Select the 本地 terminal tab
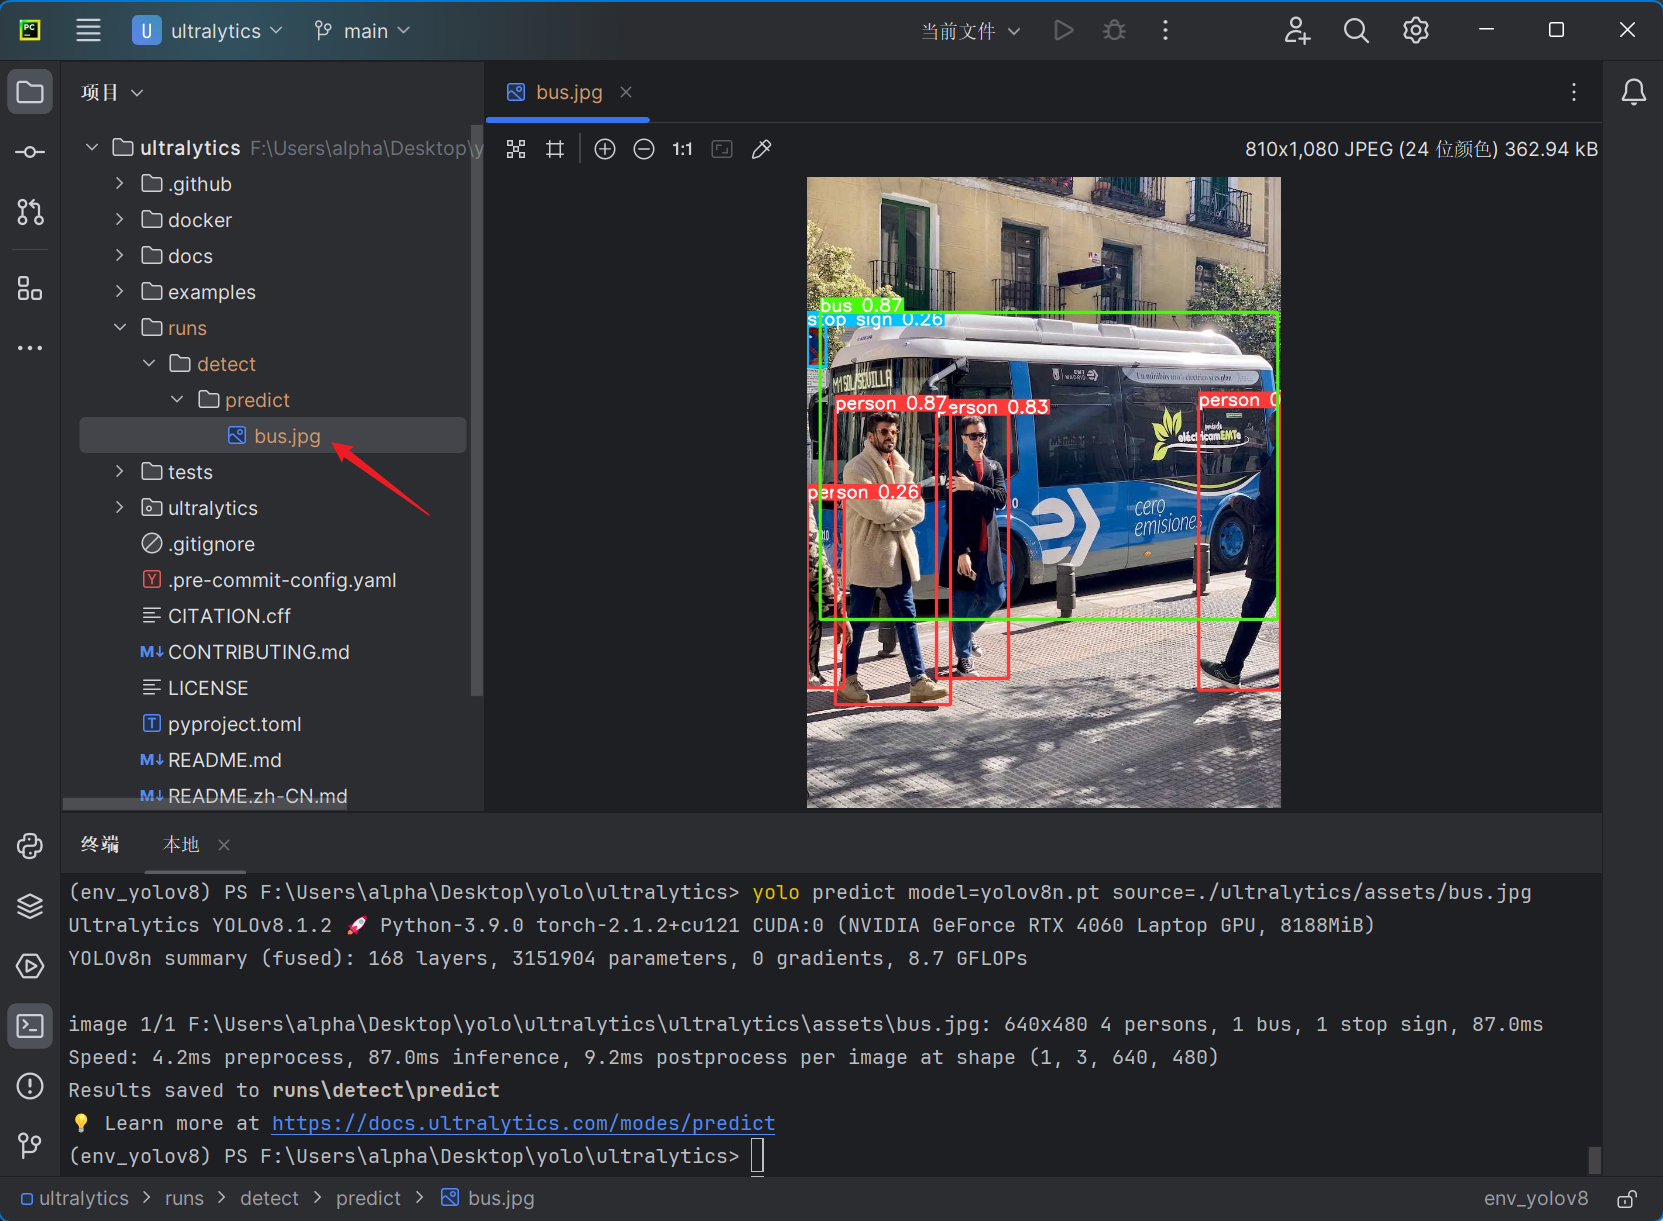Viewport: 1663px width, 1221px height. pos(181,845)
